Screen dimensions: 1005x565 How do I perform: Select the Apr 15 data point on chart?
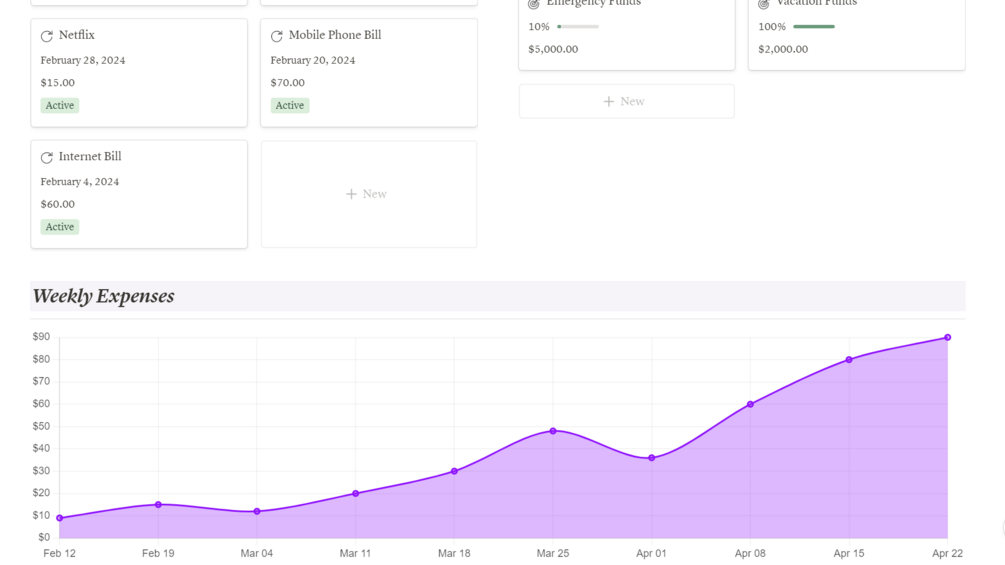tap(849, 359)
